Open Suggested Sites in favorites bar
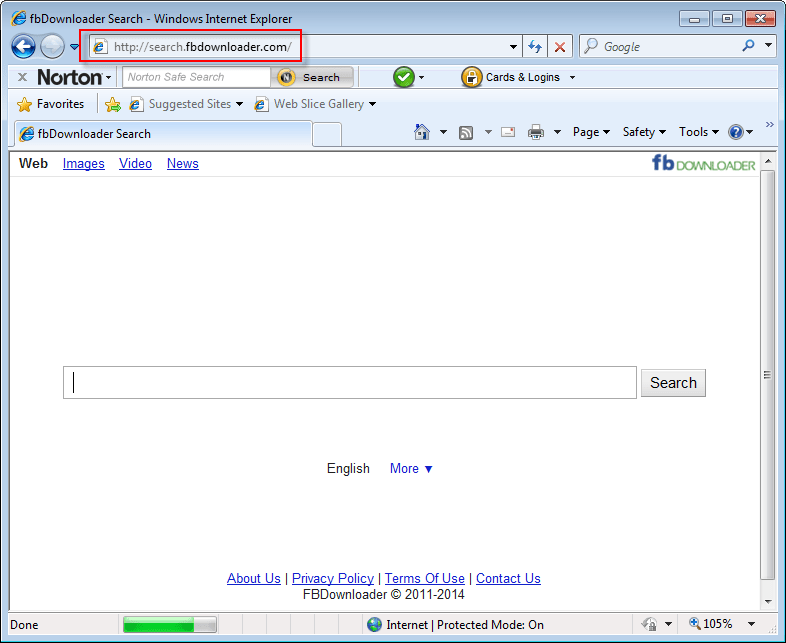786x643 pixels. (x=186, y=104)
